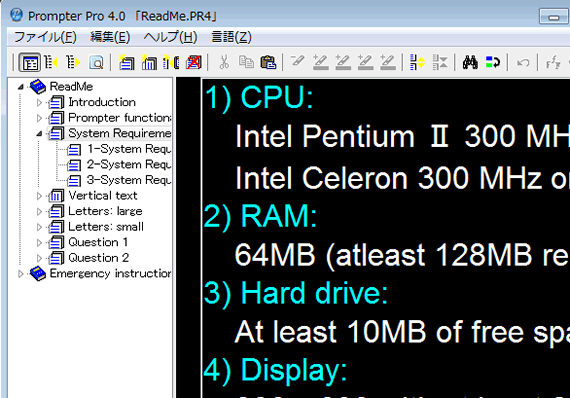The width and height of the screenshot is (570, 398).
Task: Click the '2) RAM:' heading line
Action: [x=260, y=216]
